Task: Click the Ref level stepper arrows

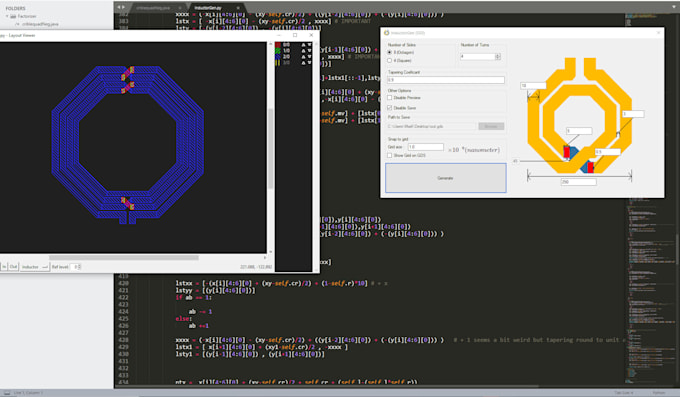Action: coord(79,267)
